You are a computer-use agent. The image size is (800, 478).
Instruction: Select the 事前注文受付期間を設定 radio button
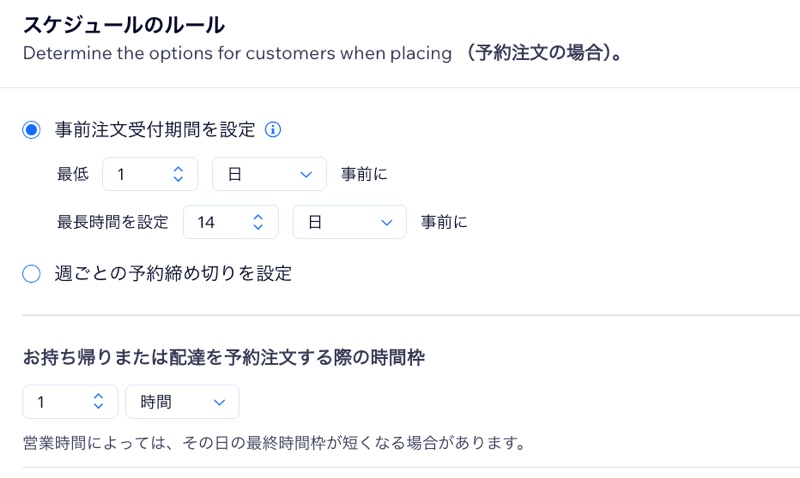tap(31, 129)
